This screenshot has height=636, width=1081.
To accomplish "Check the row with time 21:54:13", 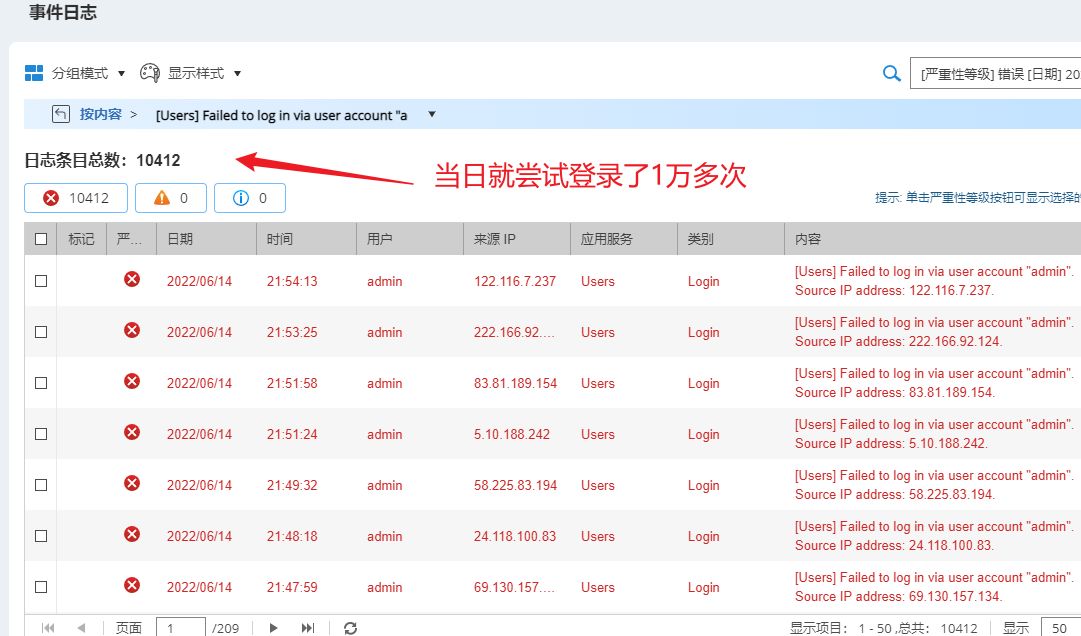I will pos(41,281).
